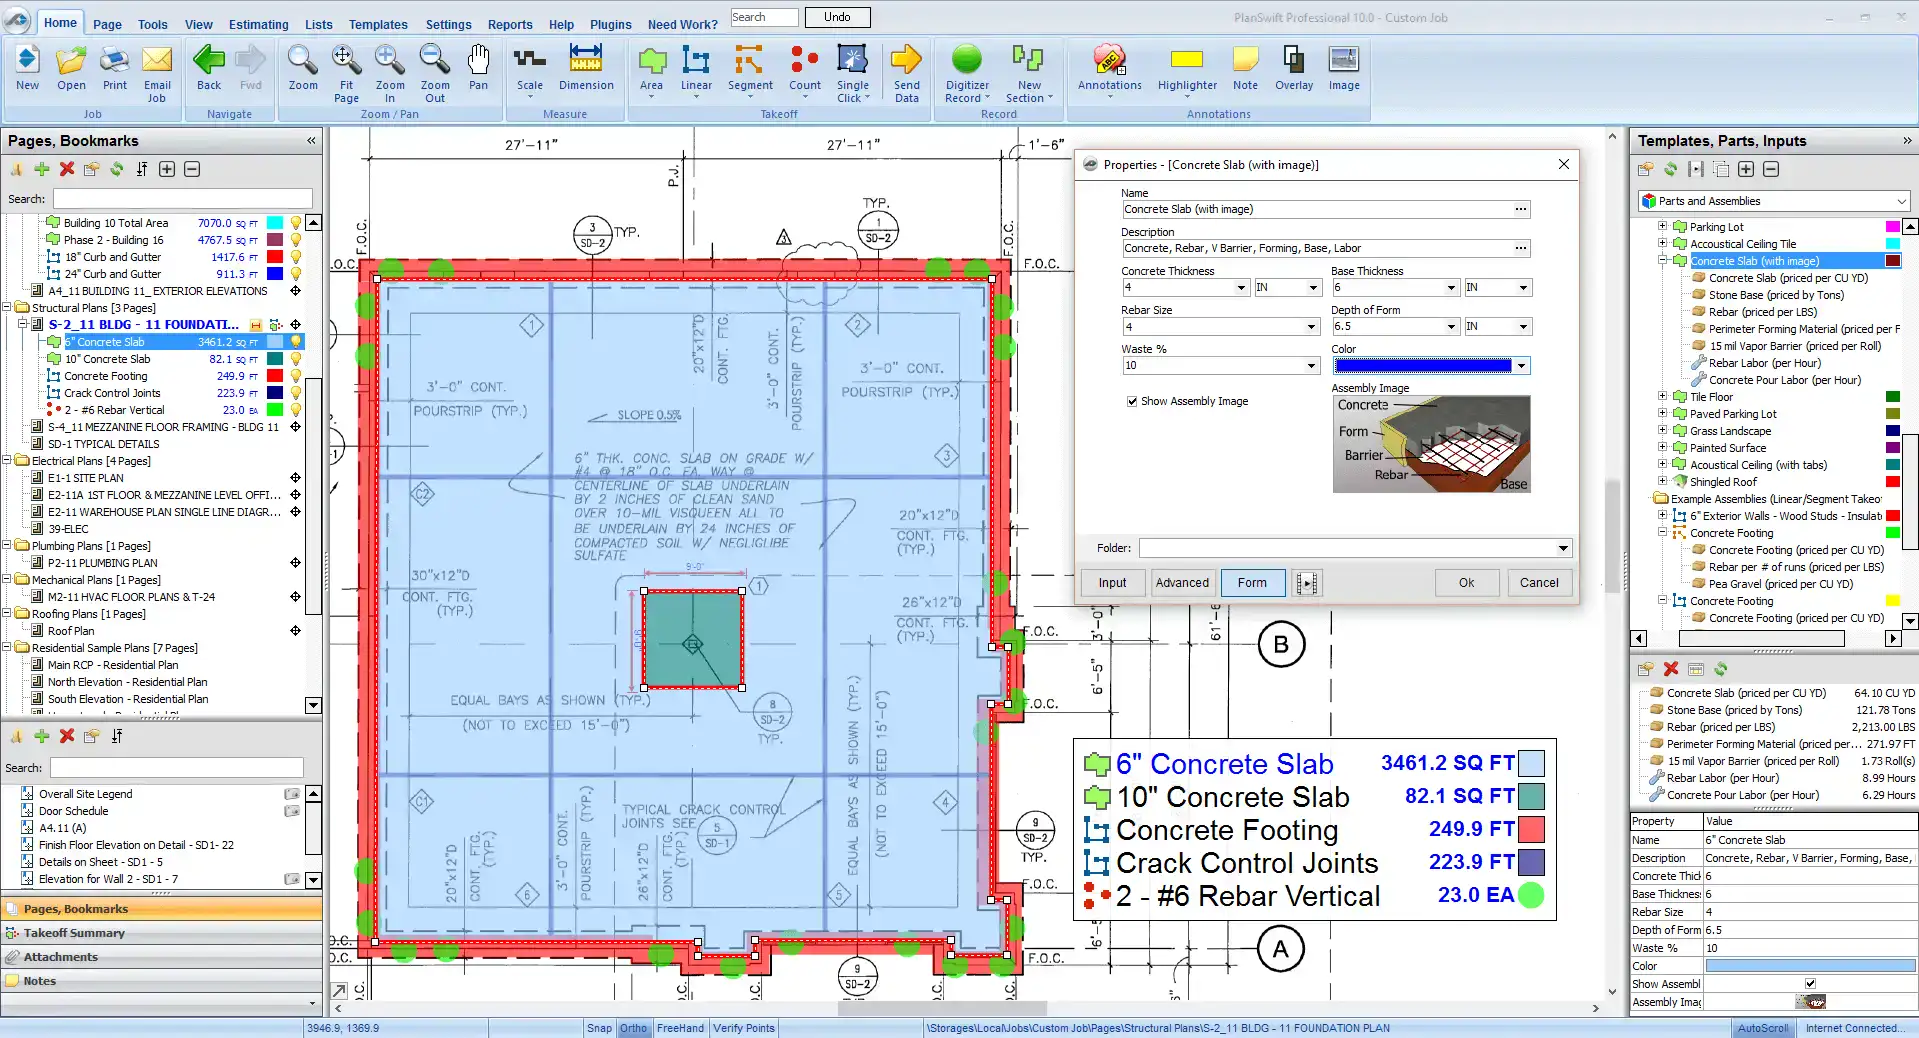The width and height of the screenshot is (1919, 1038).
Task: Click the New job icon
Action: pos(27,68)
